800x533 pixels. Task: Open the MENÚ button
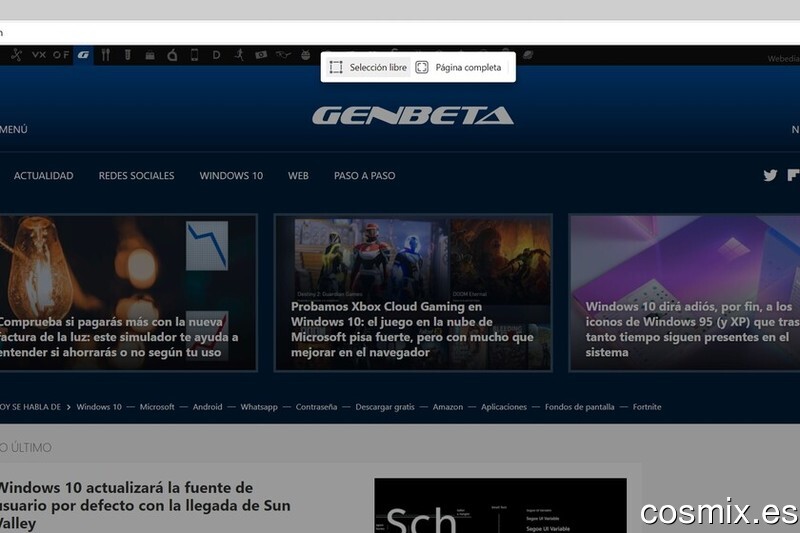[14, 130]
